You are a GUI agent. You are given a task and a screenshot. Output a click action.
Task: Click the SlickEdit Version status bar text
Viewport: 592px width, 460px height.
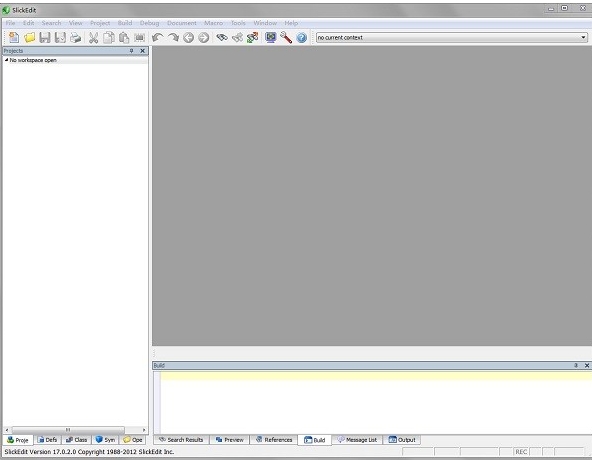tap(89, 452)
